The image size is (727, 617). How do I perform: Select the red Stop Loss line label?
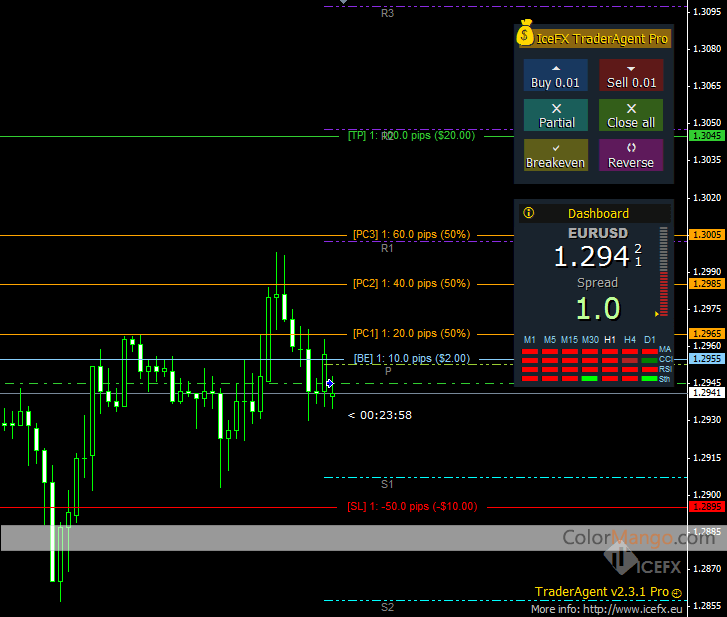tap(412, 506)
